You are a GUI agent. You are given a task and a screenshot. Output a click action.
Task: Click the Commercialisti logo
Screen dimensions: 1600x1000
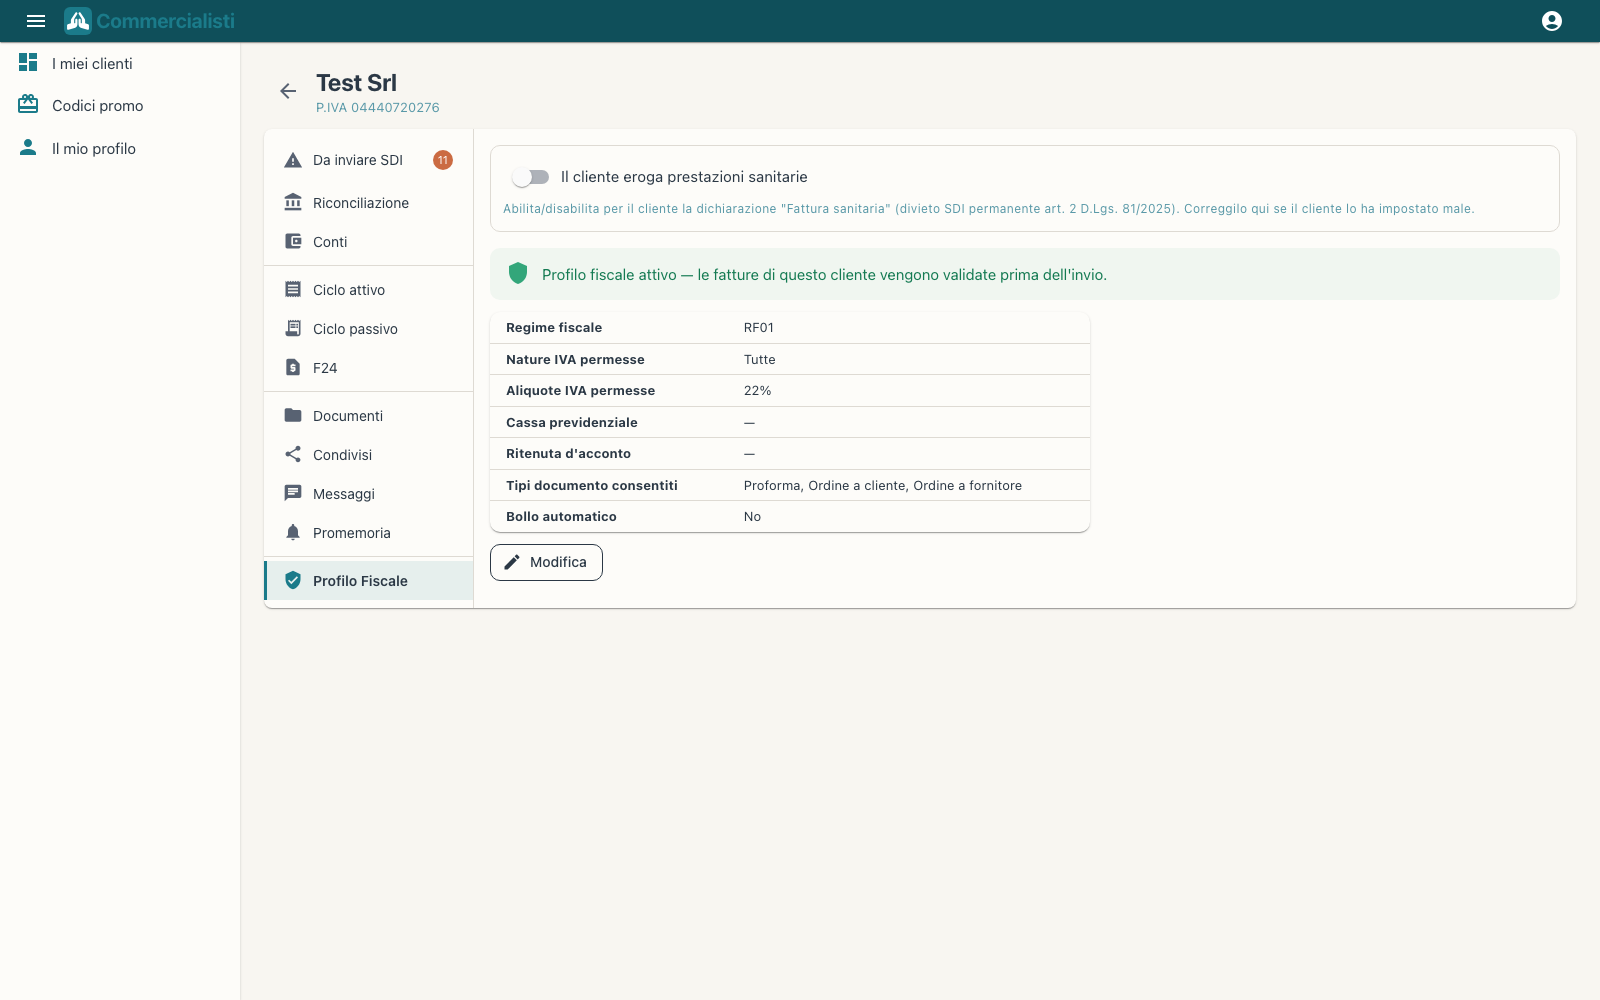(x=150, y=21)
